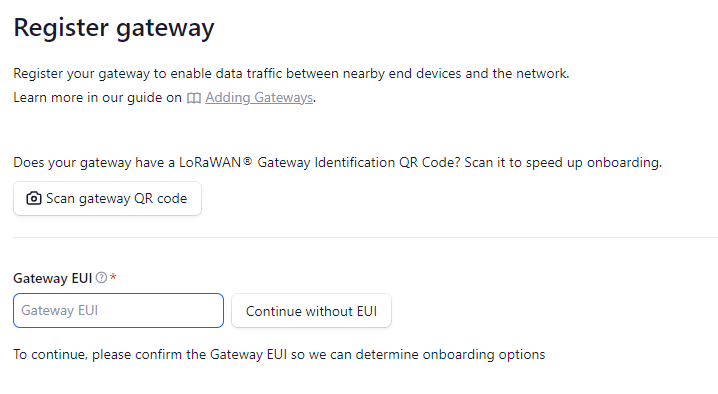This screenshot has height=394, width=718.
Task: Click the registered trademark symbol after LoRaWAN
Action: point(248,161)
